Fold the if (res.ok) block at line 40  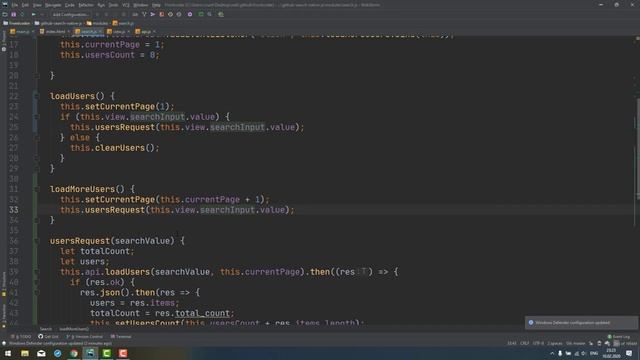tap(36, 282)
